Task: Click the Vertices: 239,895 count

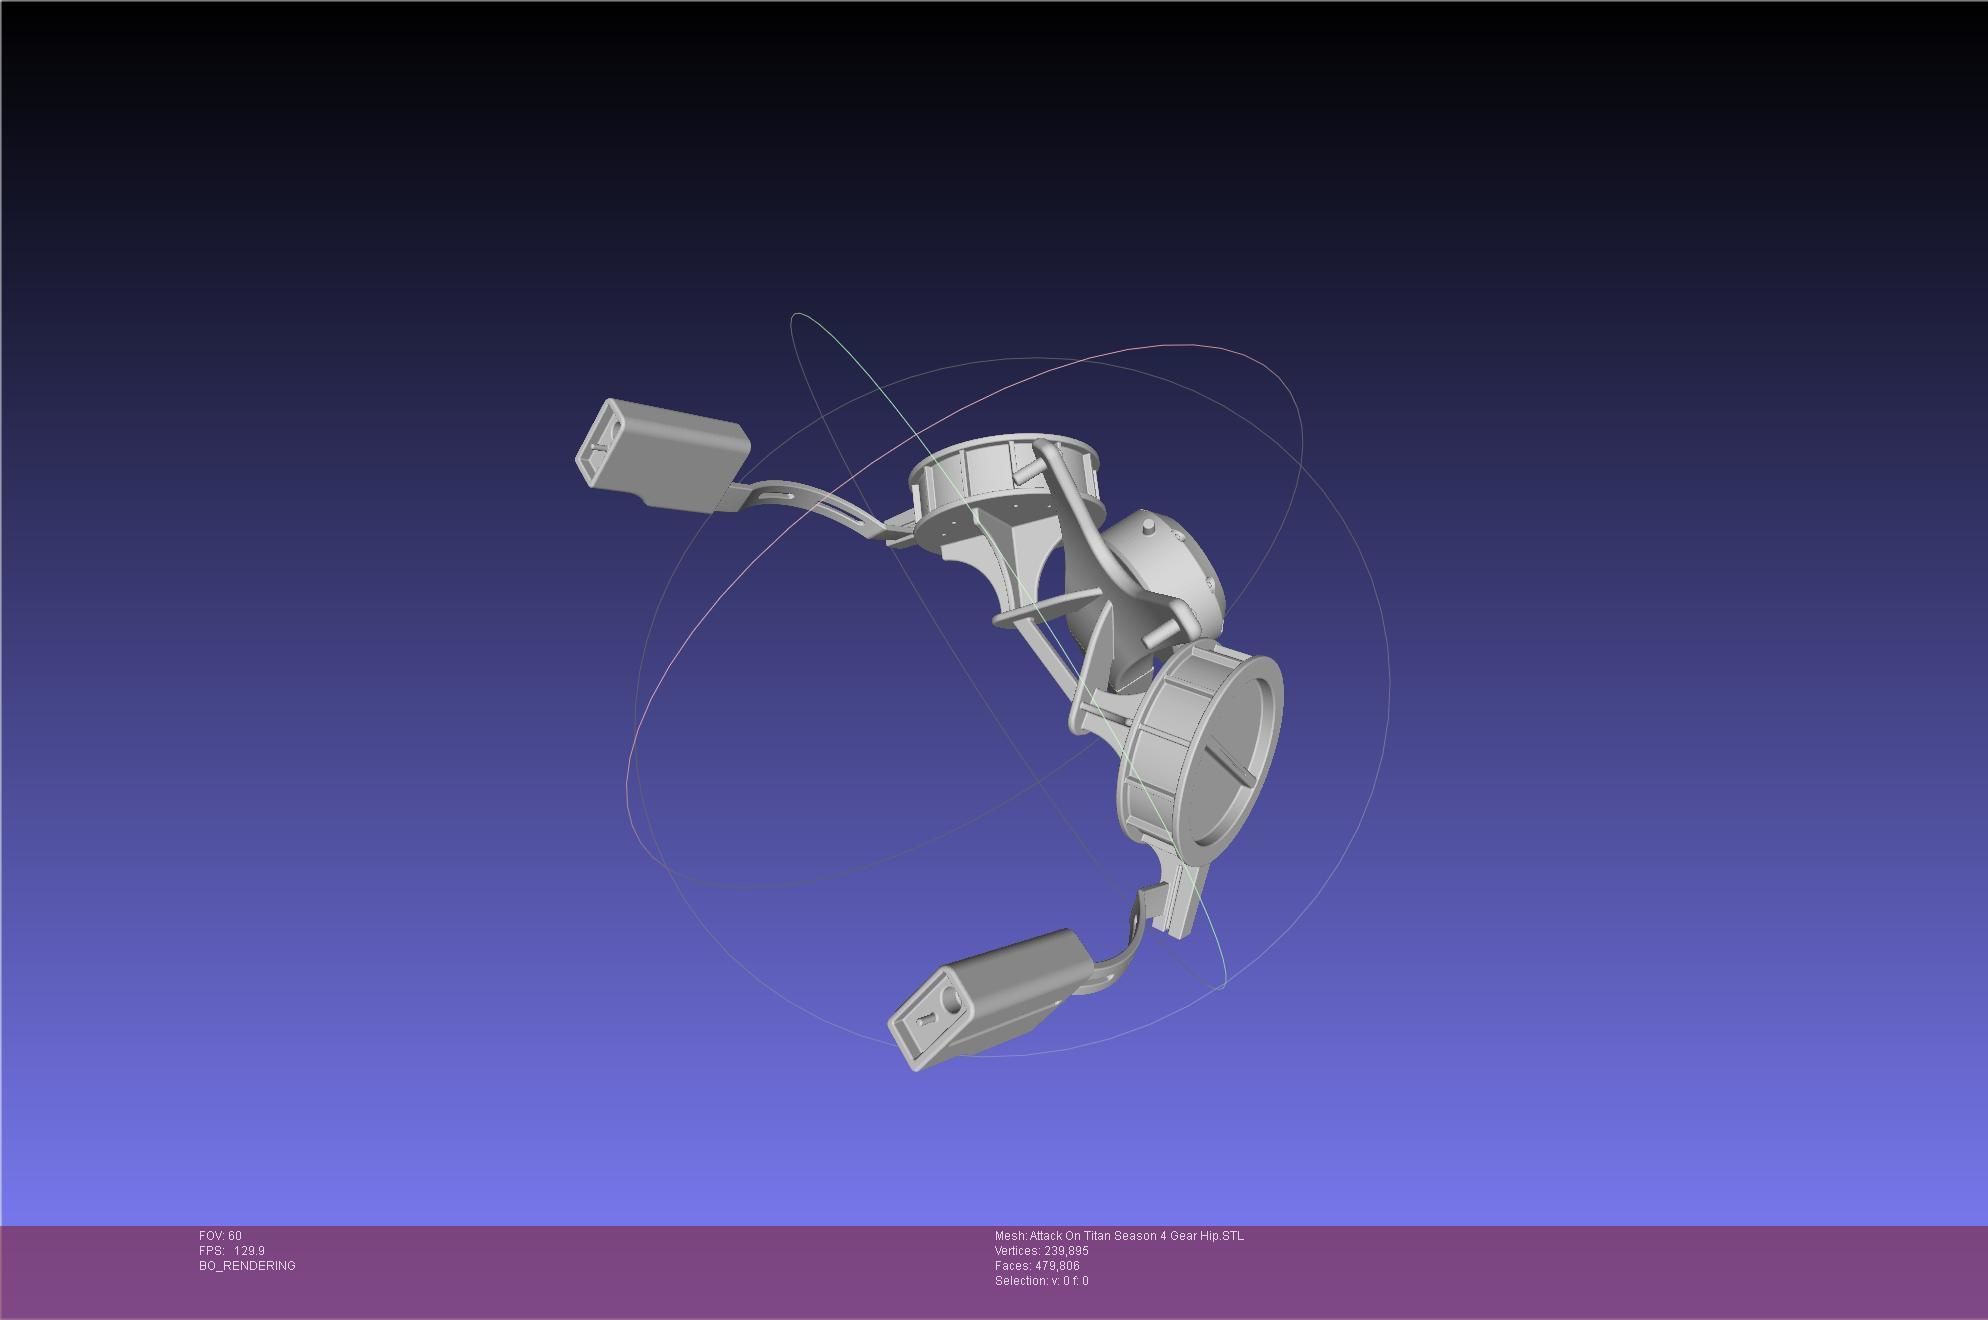Action: (x=1041, y=1251)
